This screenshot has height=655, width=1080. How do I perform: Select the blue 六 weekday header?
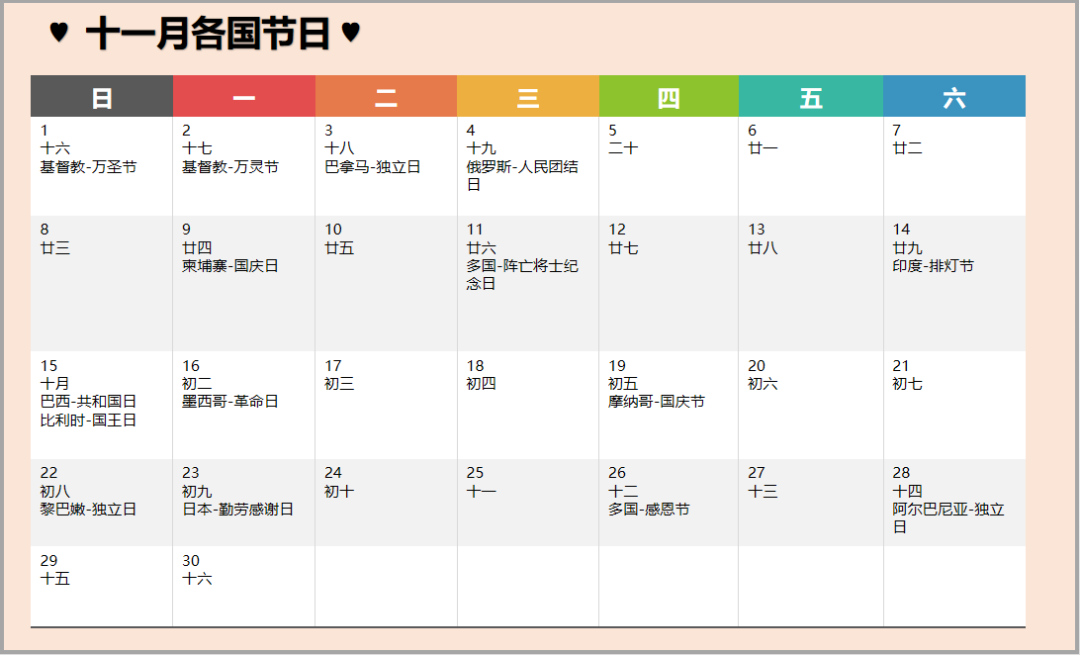coord(955,96)
